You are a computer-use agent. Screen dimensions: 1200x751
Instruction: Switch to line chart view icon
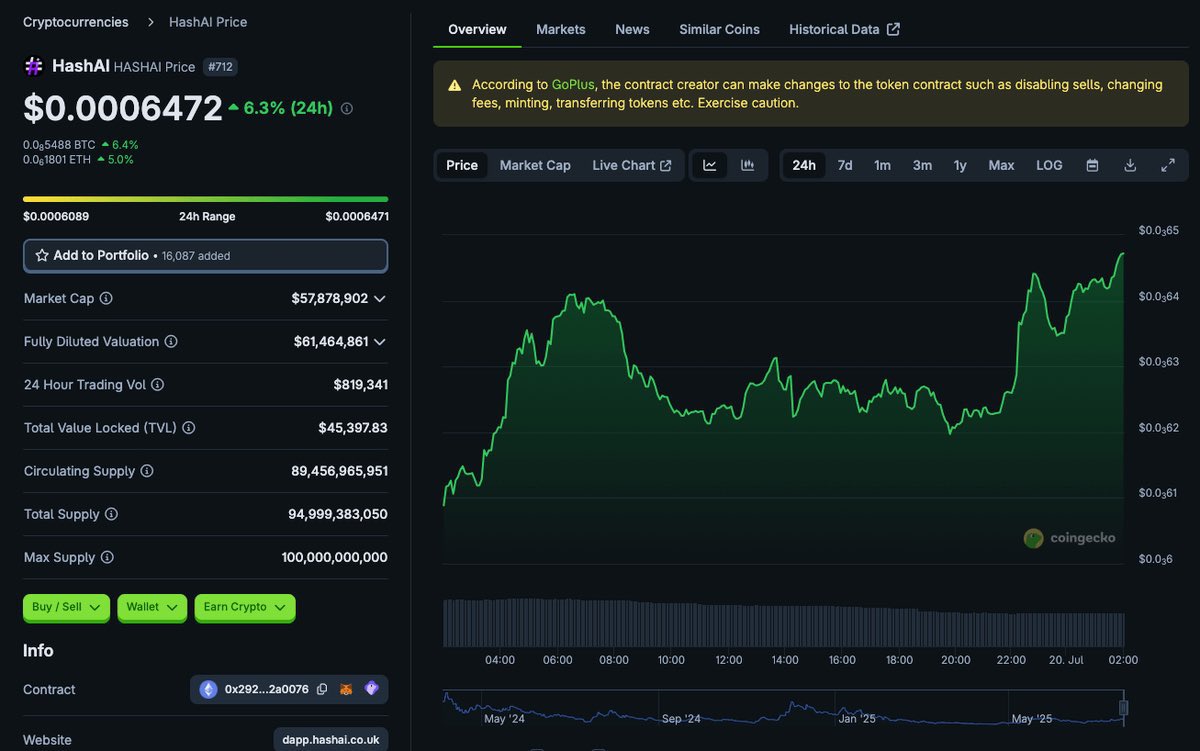pos(710,165)
